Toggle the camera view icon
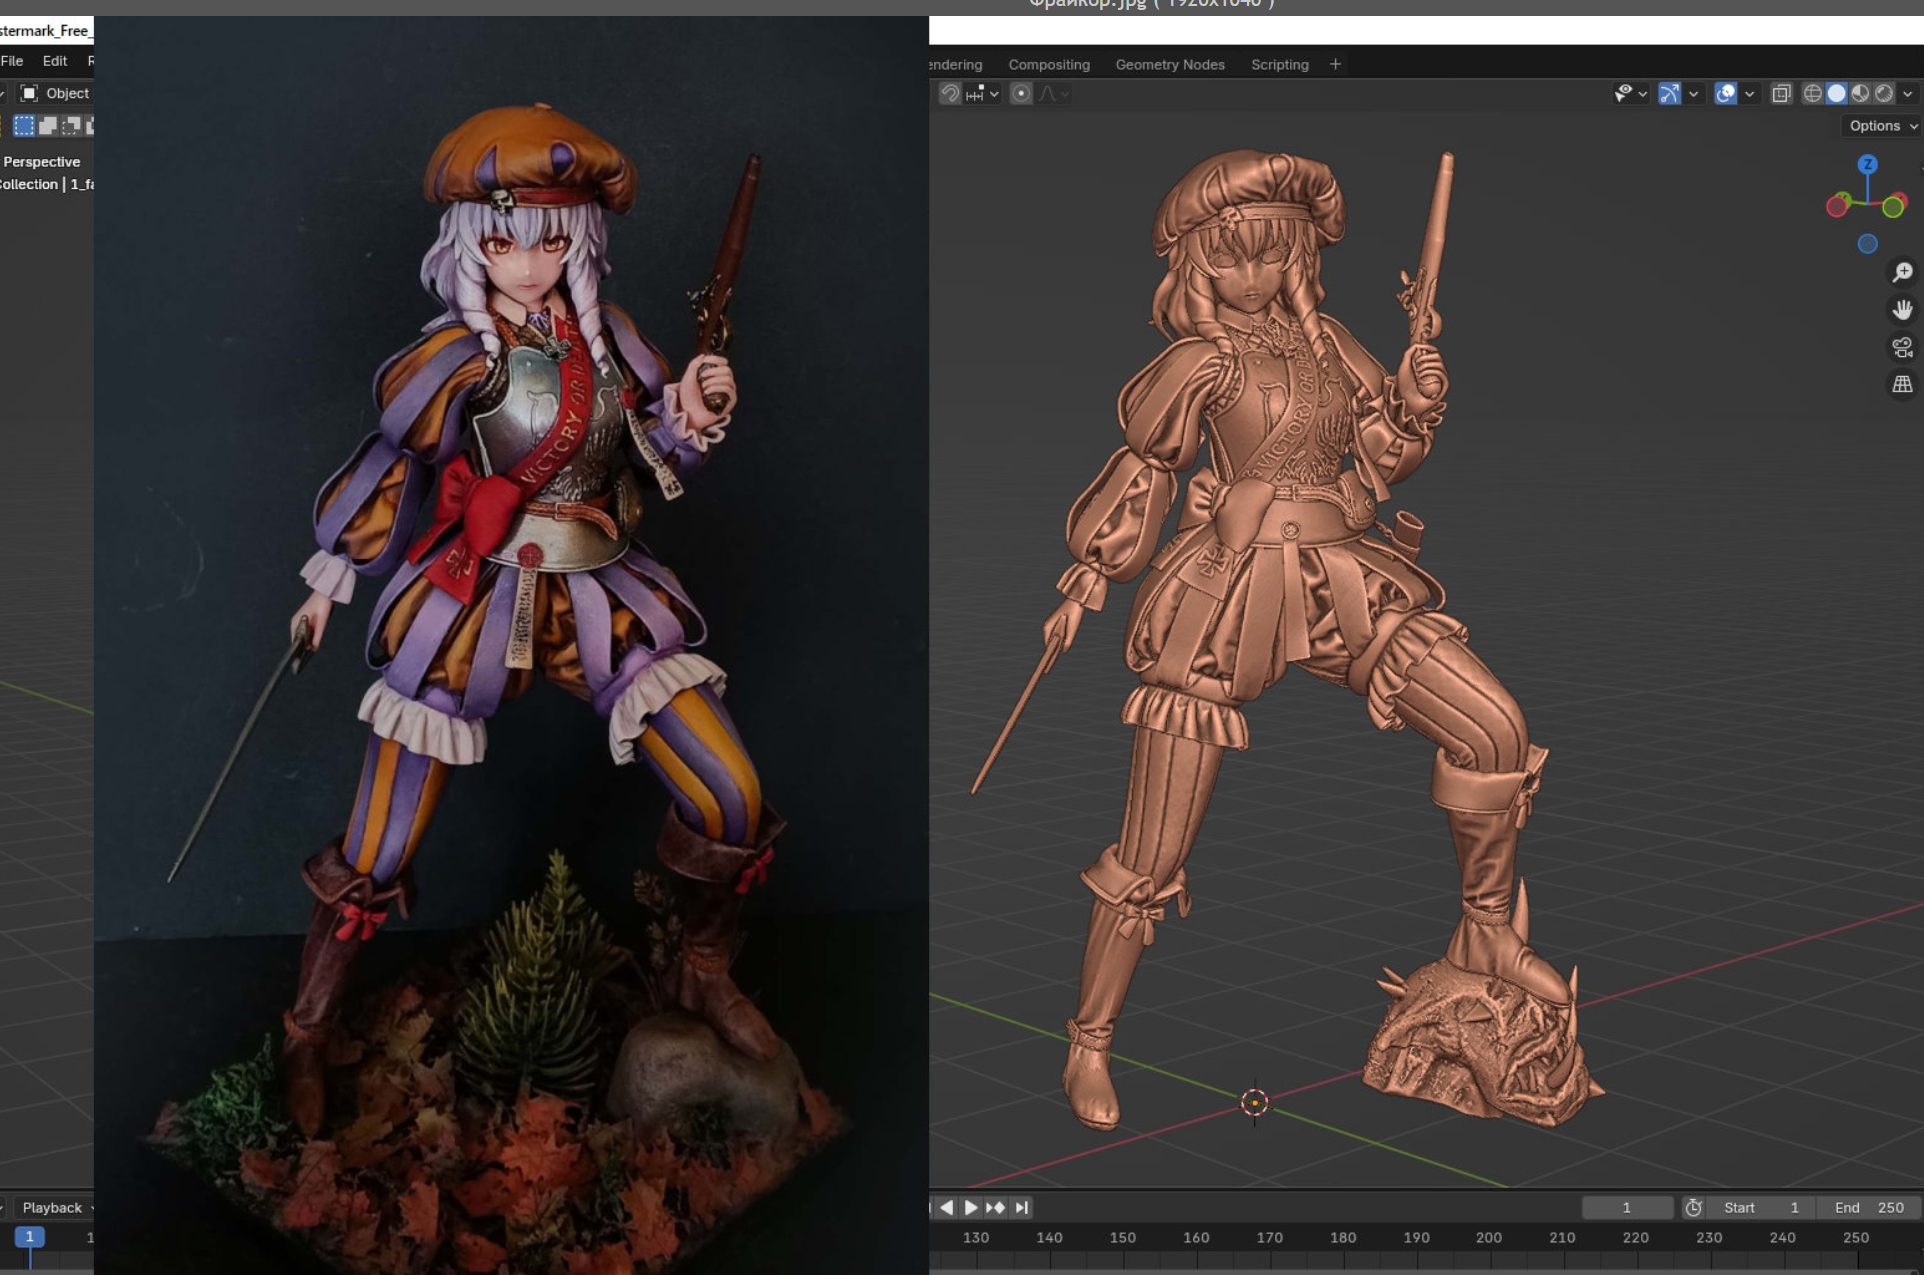This screenshot has height=1275, width=1924. click(x=1902, y=347)
